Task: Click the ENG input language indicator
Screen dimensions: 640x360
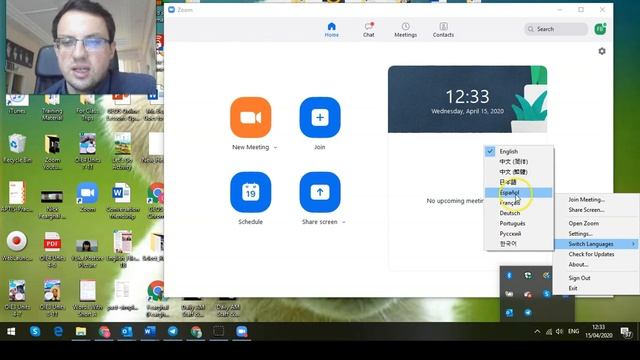Action: click(573, 331)
